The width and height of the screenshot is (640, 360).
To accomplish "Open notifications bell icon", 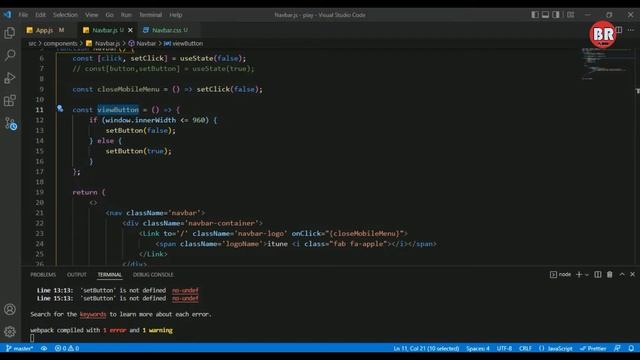I will [x=631, y=348].
